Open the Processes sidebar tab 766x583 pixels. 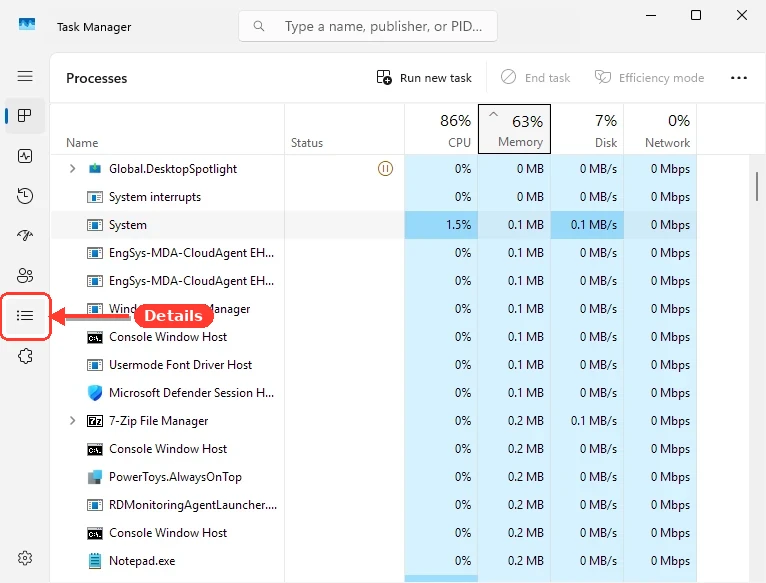pos(25,116)
